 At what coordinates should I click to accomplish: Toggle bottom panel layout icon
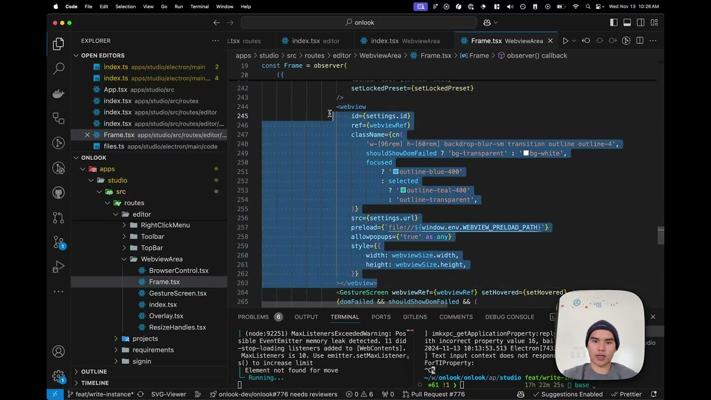[627, 22]
